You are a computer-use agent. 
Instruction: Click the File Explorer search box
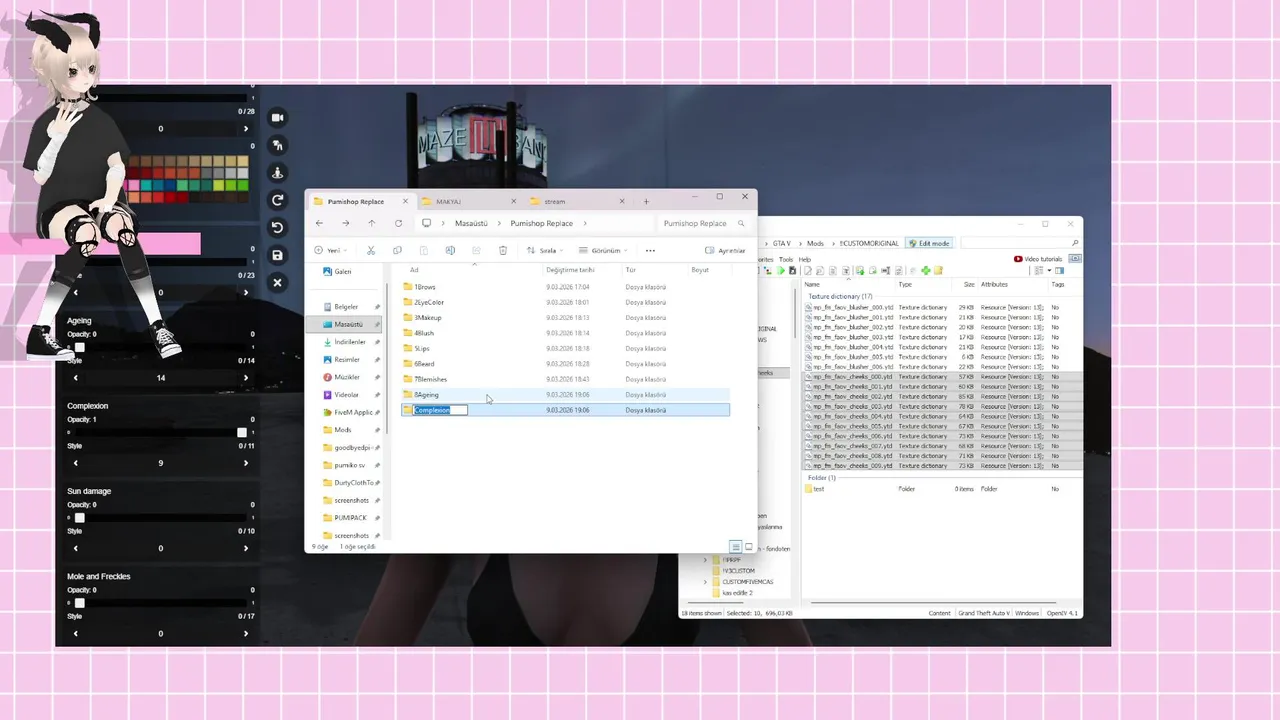click(x=703, y=223)
